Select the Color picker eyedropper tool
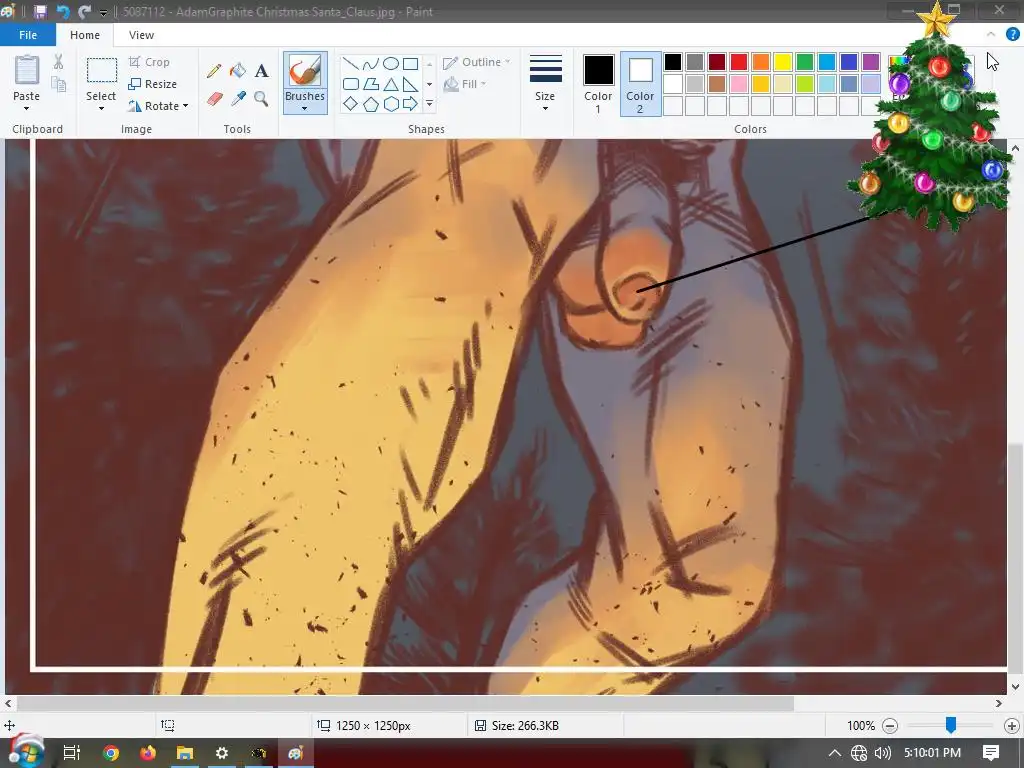The width and height of the screenshot is (1024, 768). pyautogui.click(x=238, y=99)
